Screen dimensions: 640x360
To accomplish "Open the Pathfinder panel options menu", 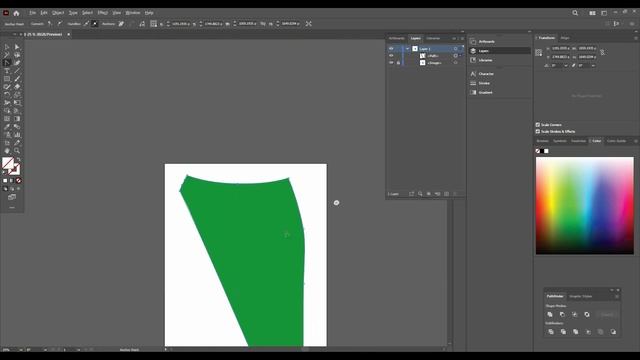I will pyautogui.click(x=617, y=296).
